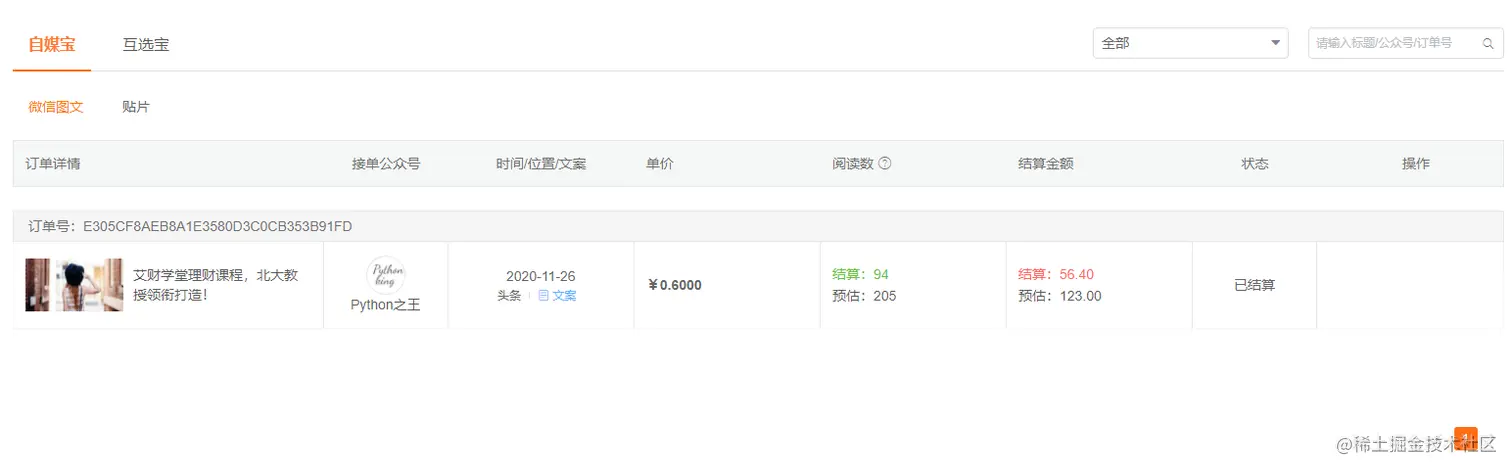
Task: Click the Python之王 account name
Action: point(386,305)
